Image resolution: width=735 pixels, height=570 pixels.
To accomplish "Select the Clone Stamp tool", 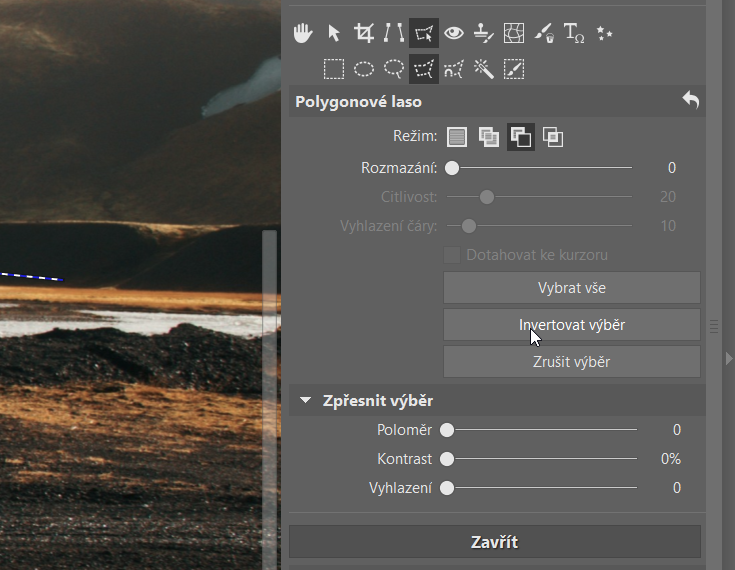I will (484, 34).
